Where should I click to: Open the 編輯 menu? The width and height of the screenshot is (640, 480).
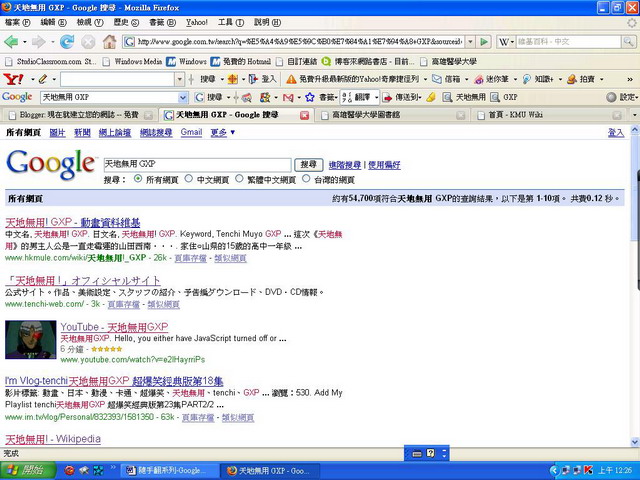[x=53, y=22]
